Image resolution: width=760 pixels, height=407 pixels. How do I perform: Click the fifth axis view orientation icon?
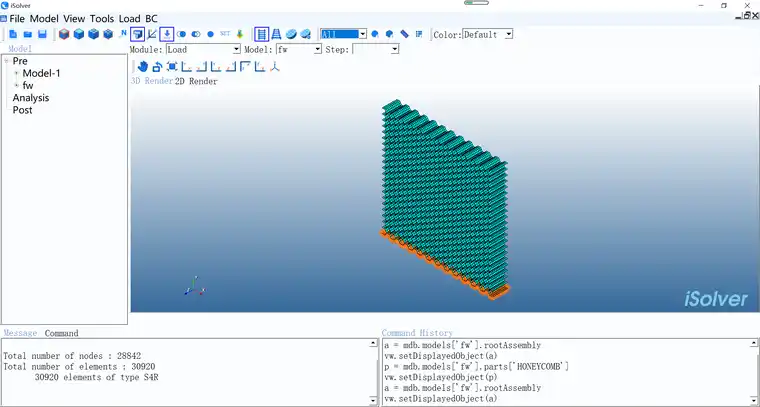click(245, 67)
